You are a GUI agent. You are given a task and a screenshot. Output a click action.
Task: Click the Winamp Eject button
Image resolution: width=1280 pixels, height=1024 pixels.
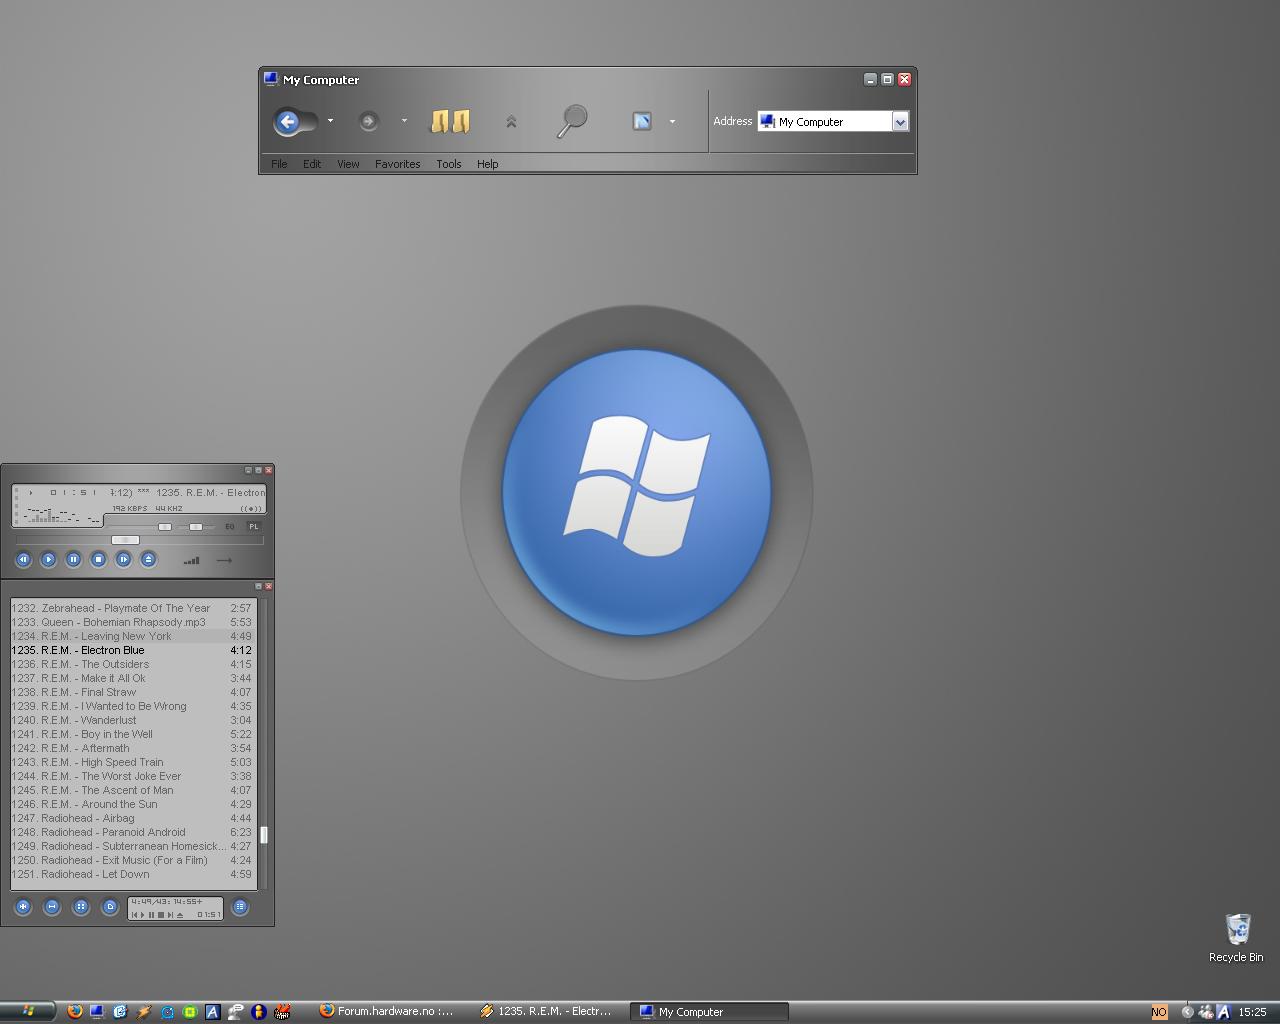pyautogui.click(x=148, y=560)
